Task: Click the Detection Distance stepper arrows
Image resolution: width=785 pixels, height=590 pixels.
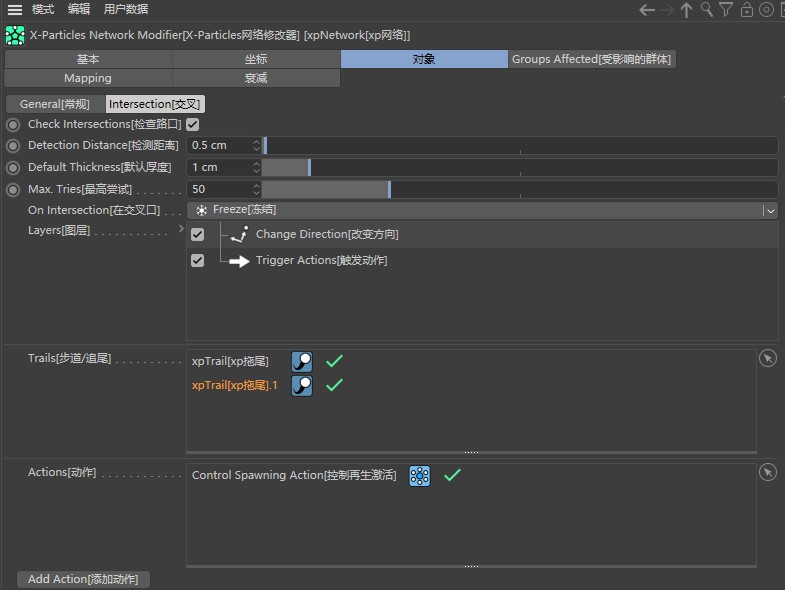Action: point(256,146)
